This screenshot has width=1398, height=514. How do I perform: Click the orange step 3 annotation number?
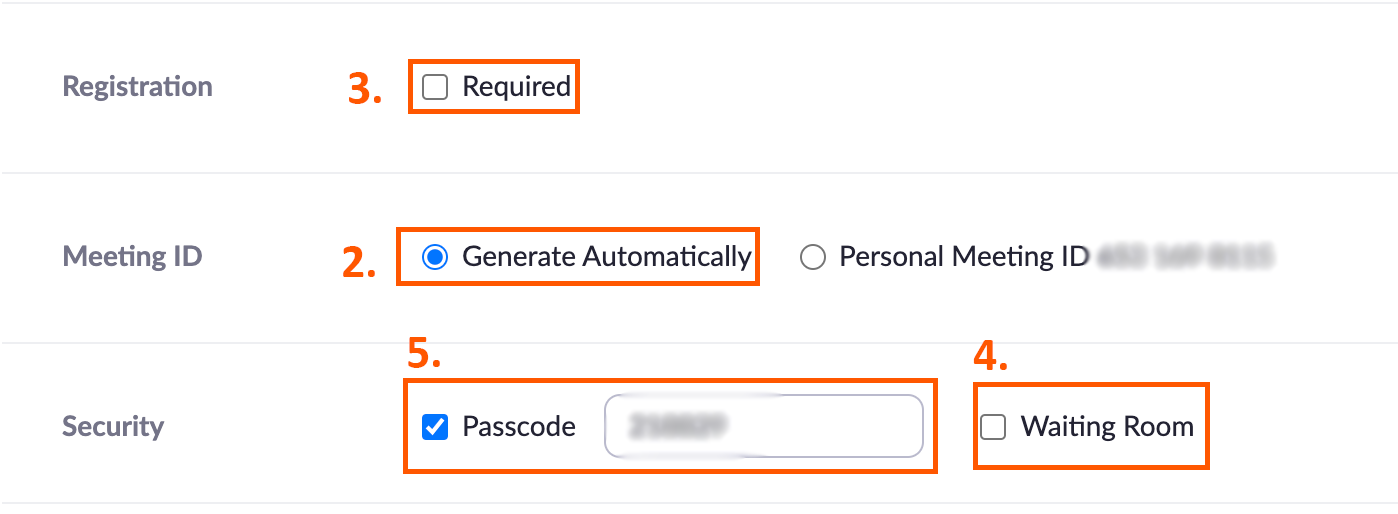coord(365,90)
